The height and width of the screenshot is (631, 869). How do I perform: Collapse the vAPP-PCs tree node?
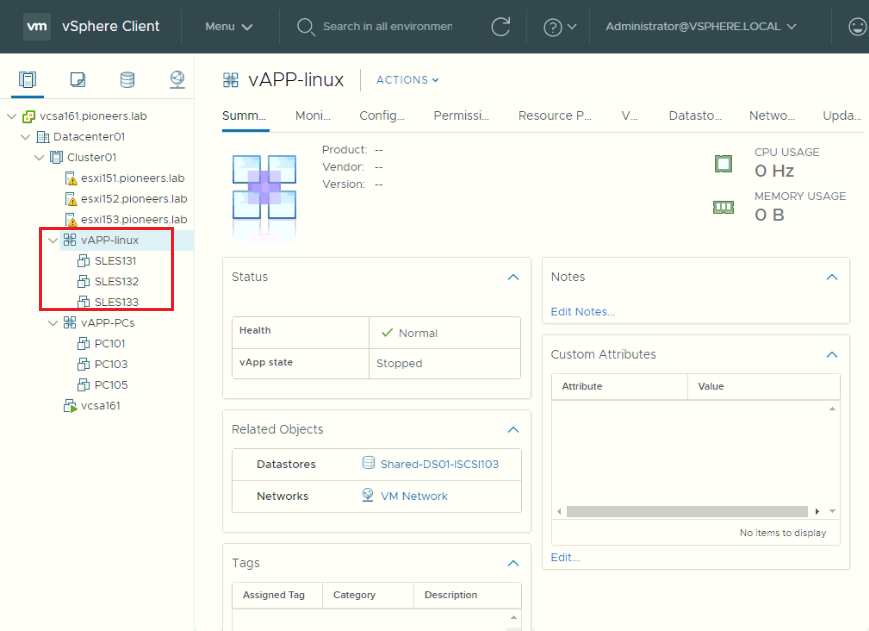click(53, 322)
